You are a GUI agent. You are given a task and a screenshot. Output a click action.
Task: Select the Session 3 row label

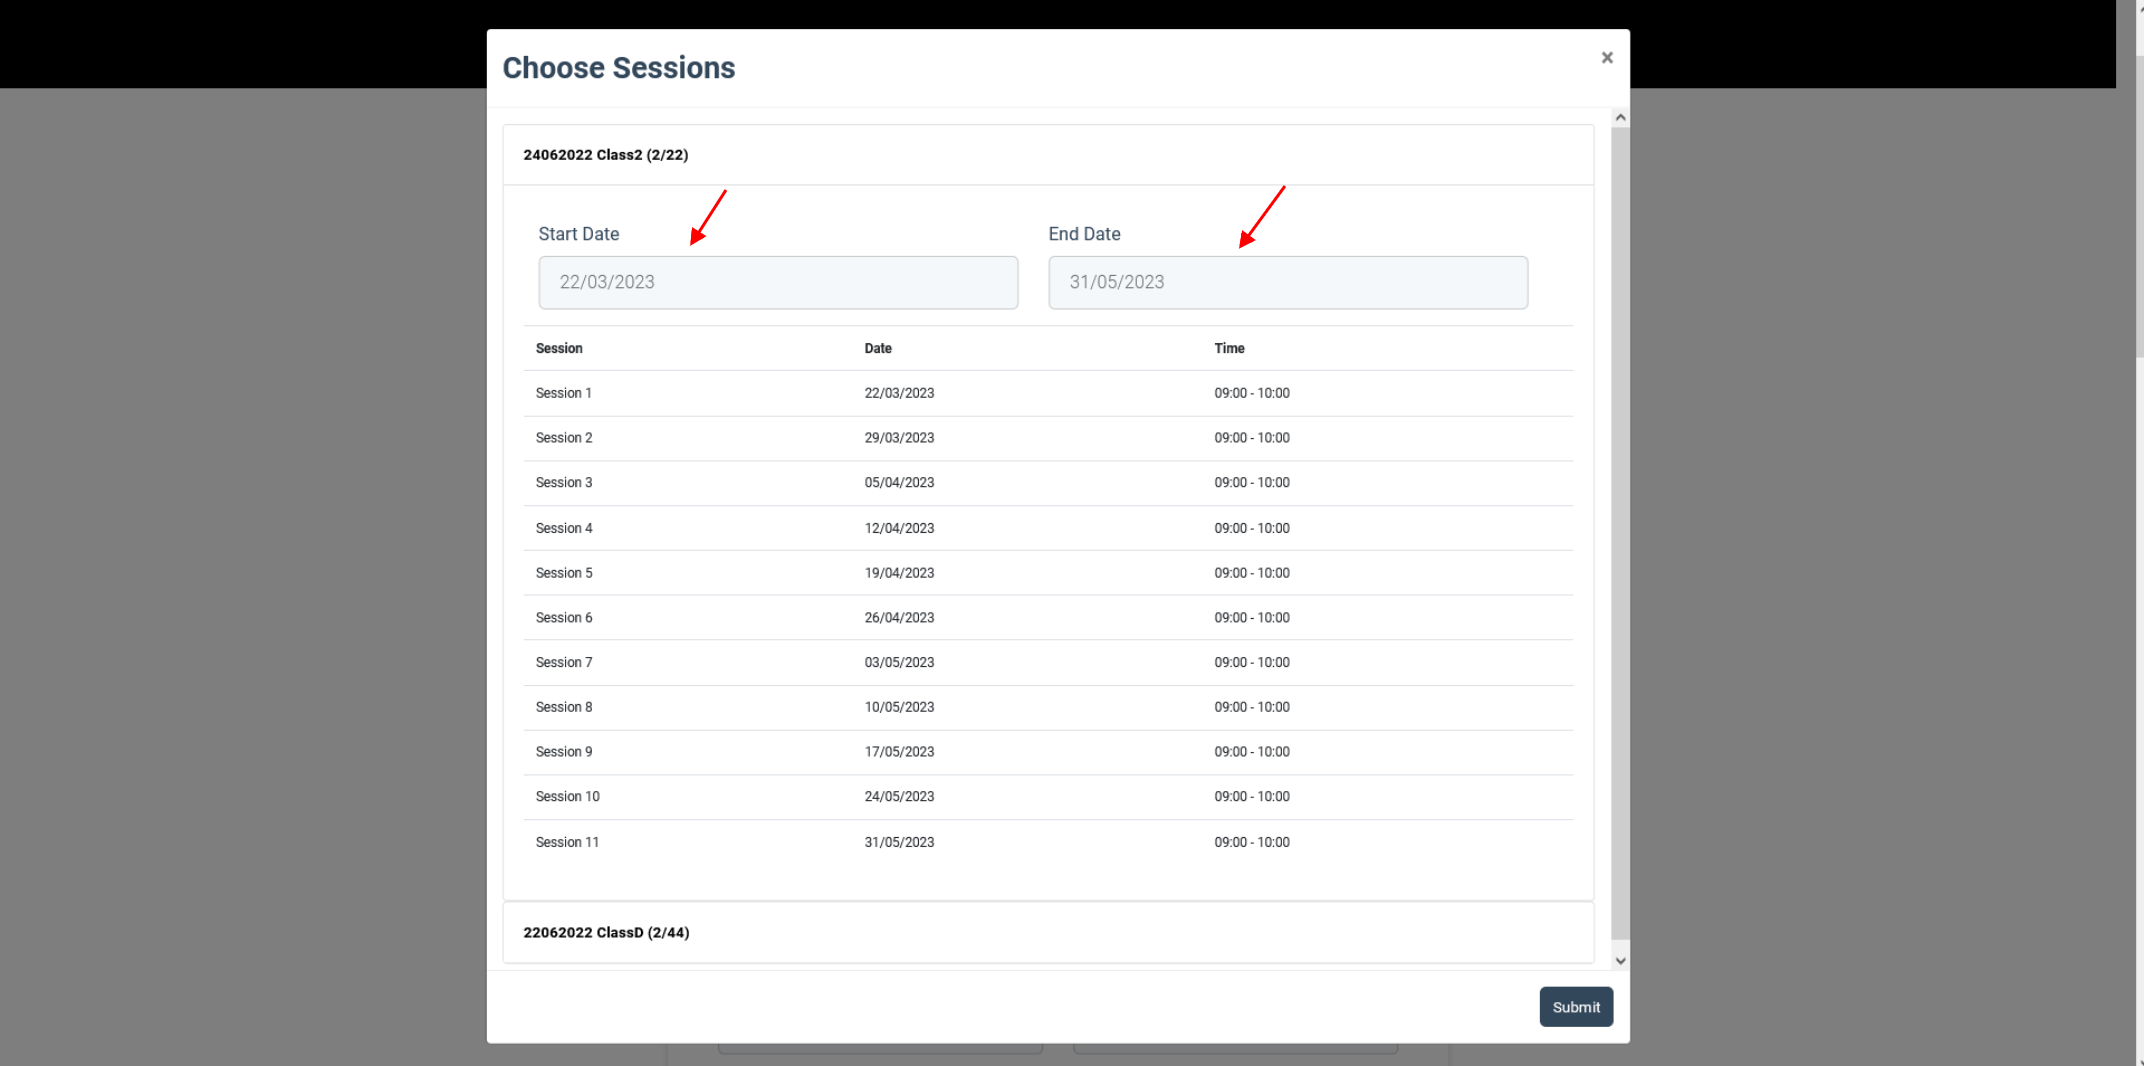point(564,483)
